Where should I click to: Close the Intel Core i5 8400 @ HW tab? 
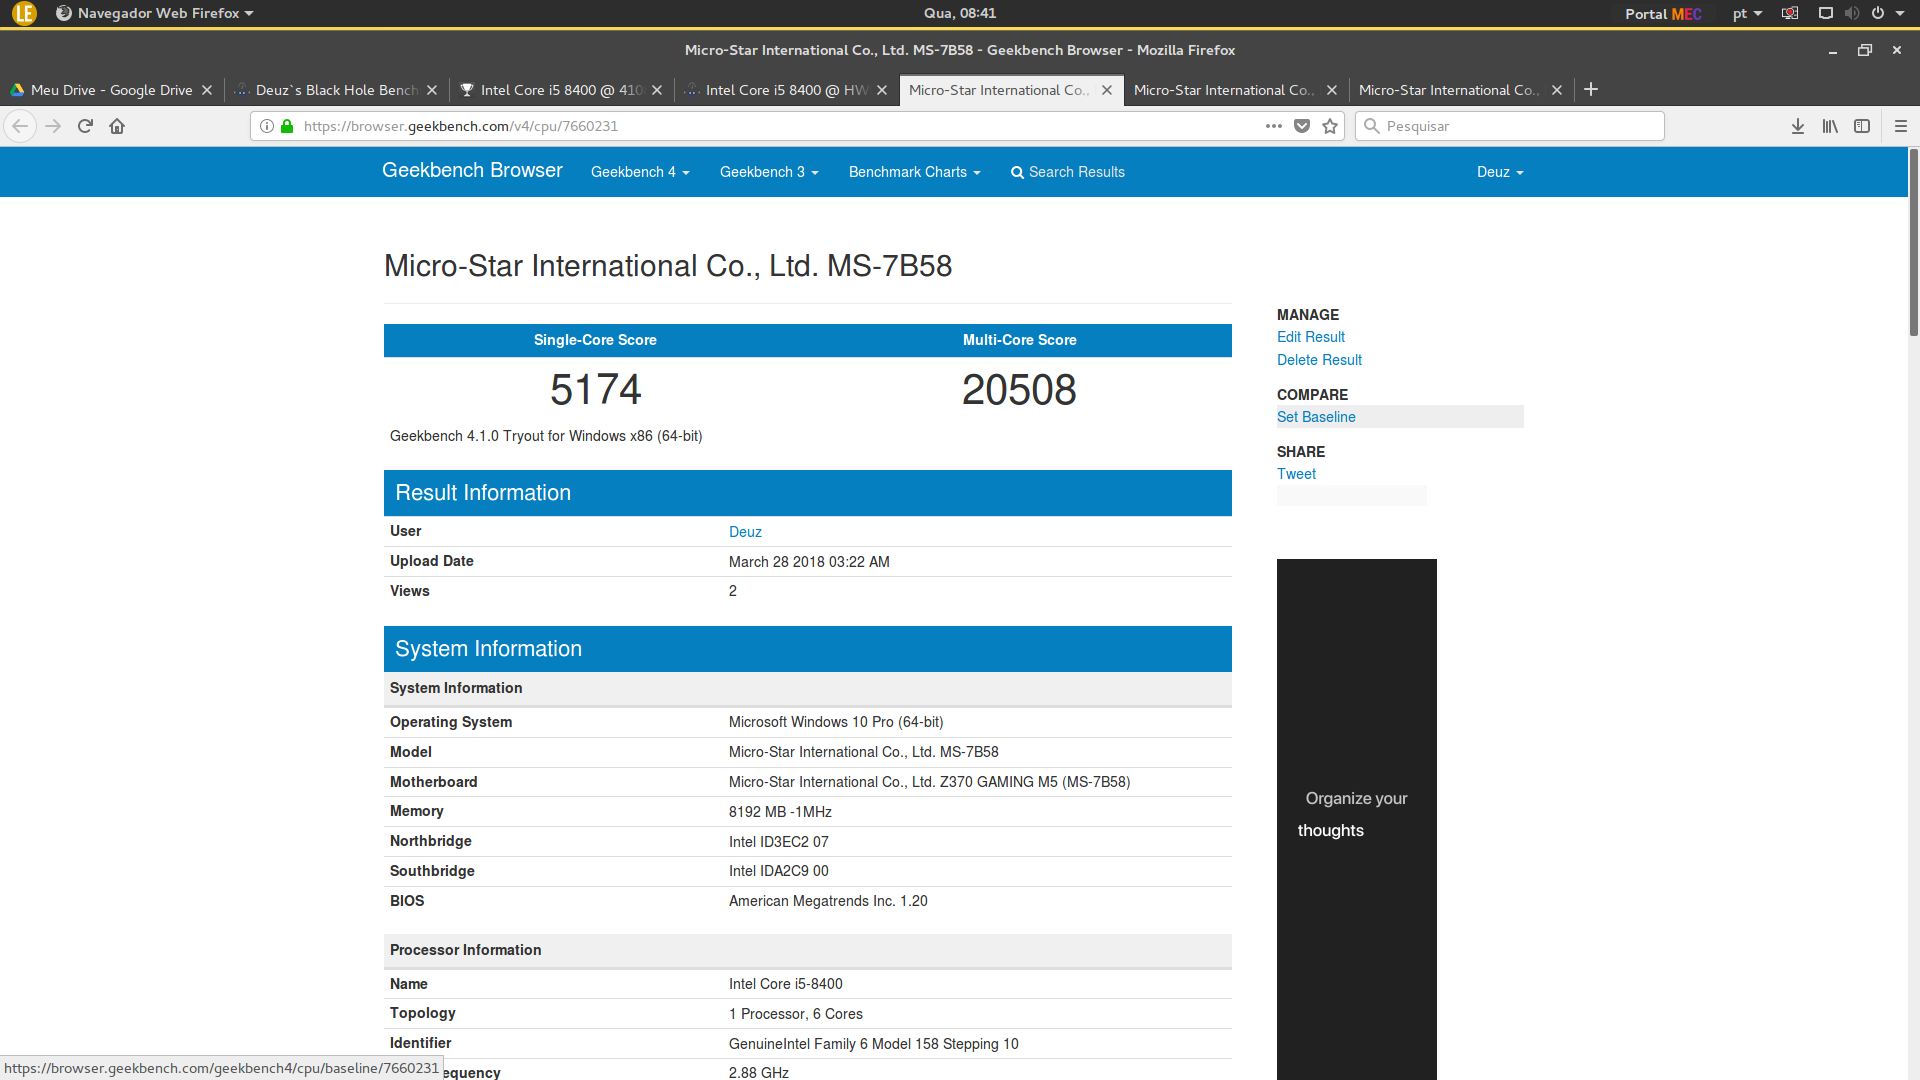click(882, 90)
